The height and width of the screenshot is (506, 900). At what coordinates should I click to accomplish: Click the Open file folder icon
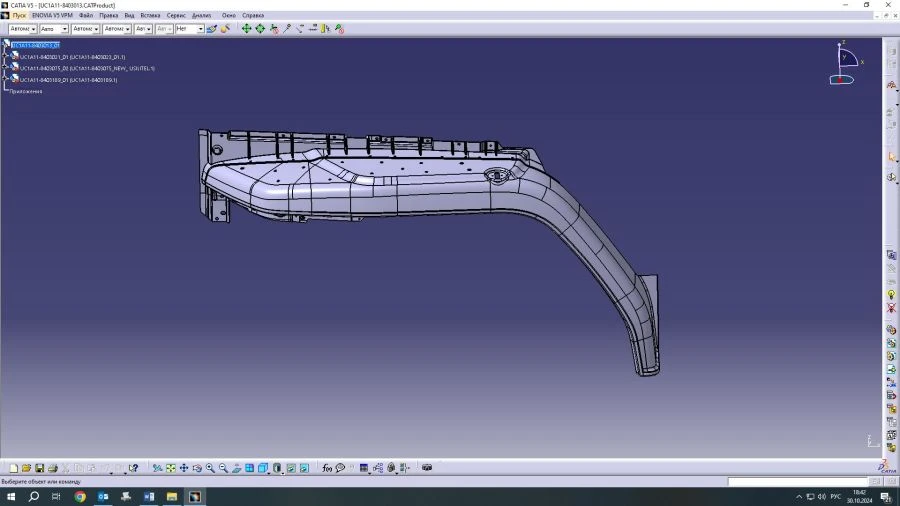[27, 468]
